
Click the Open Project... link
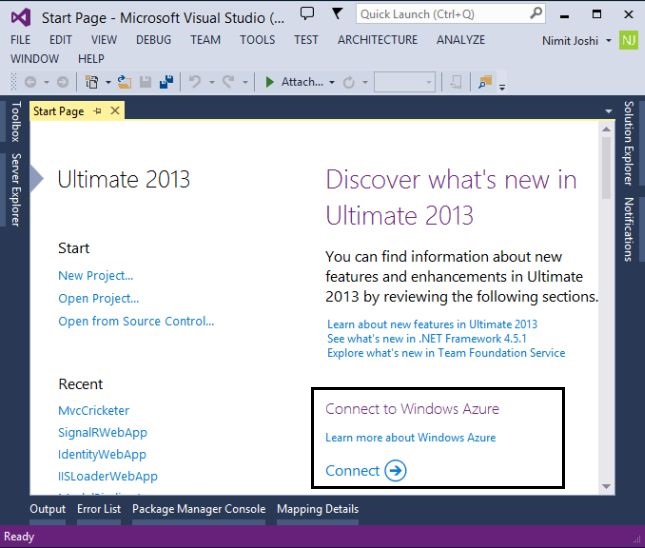point(99,298)
